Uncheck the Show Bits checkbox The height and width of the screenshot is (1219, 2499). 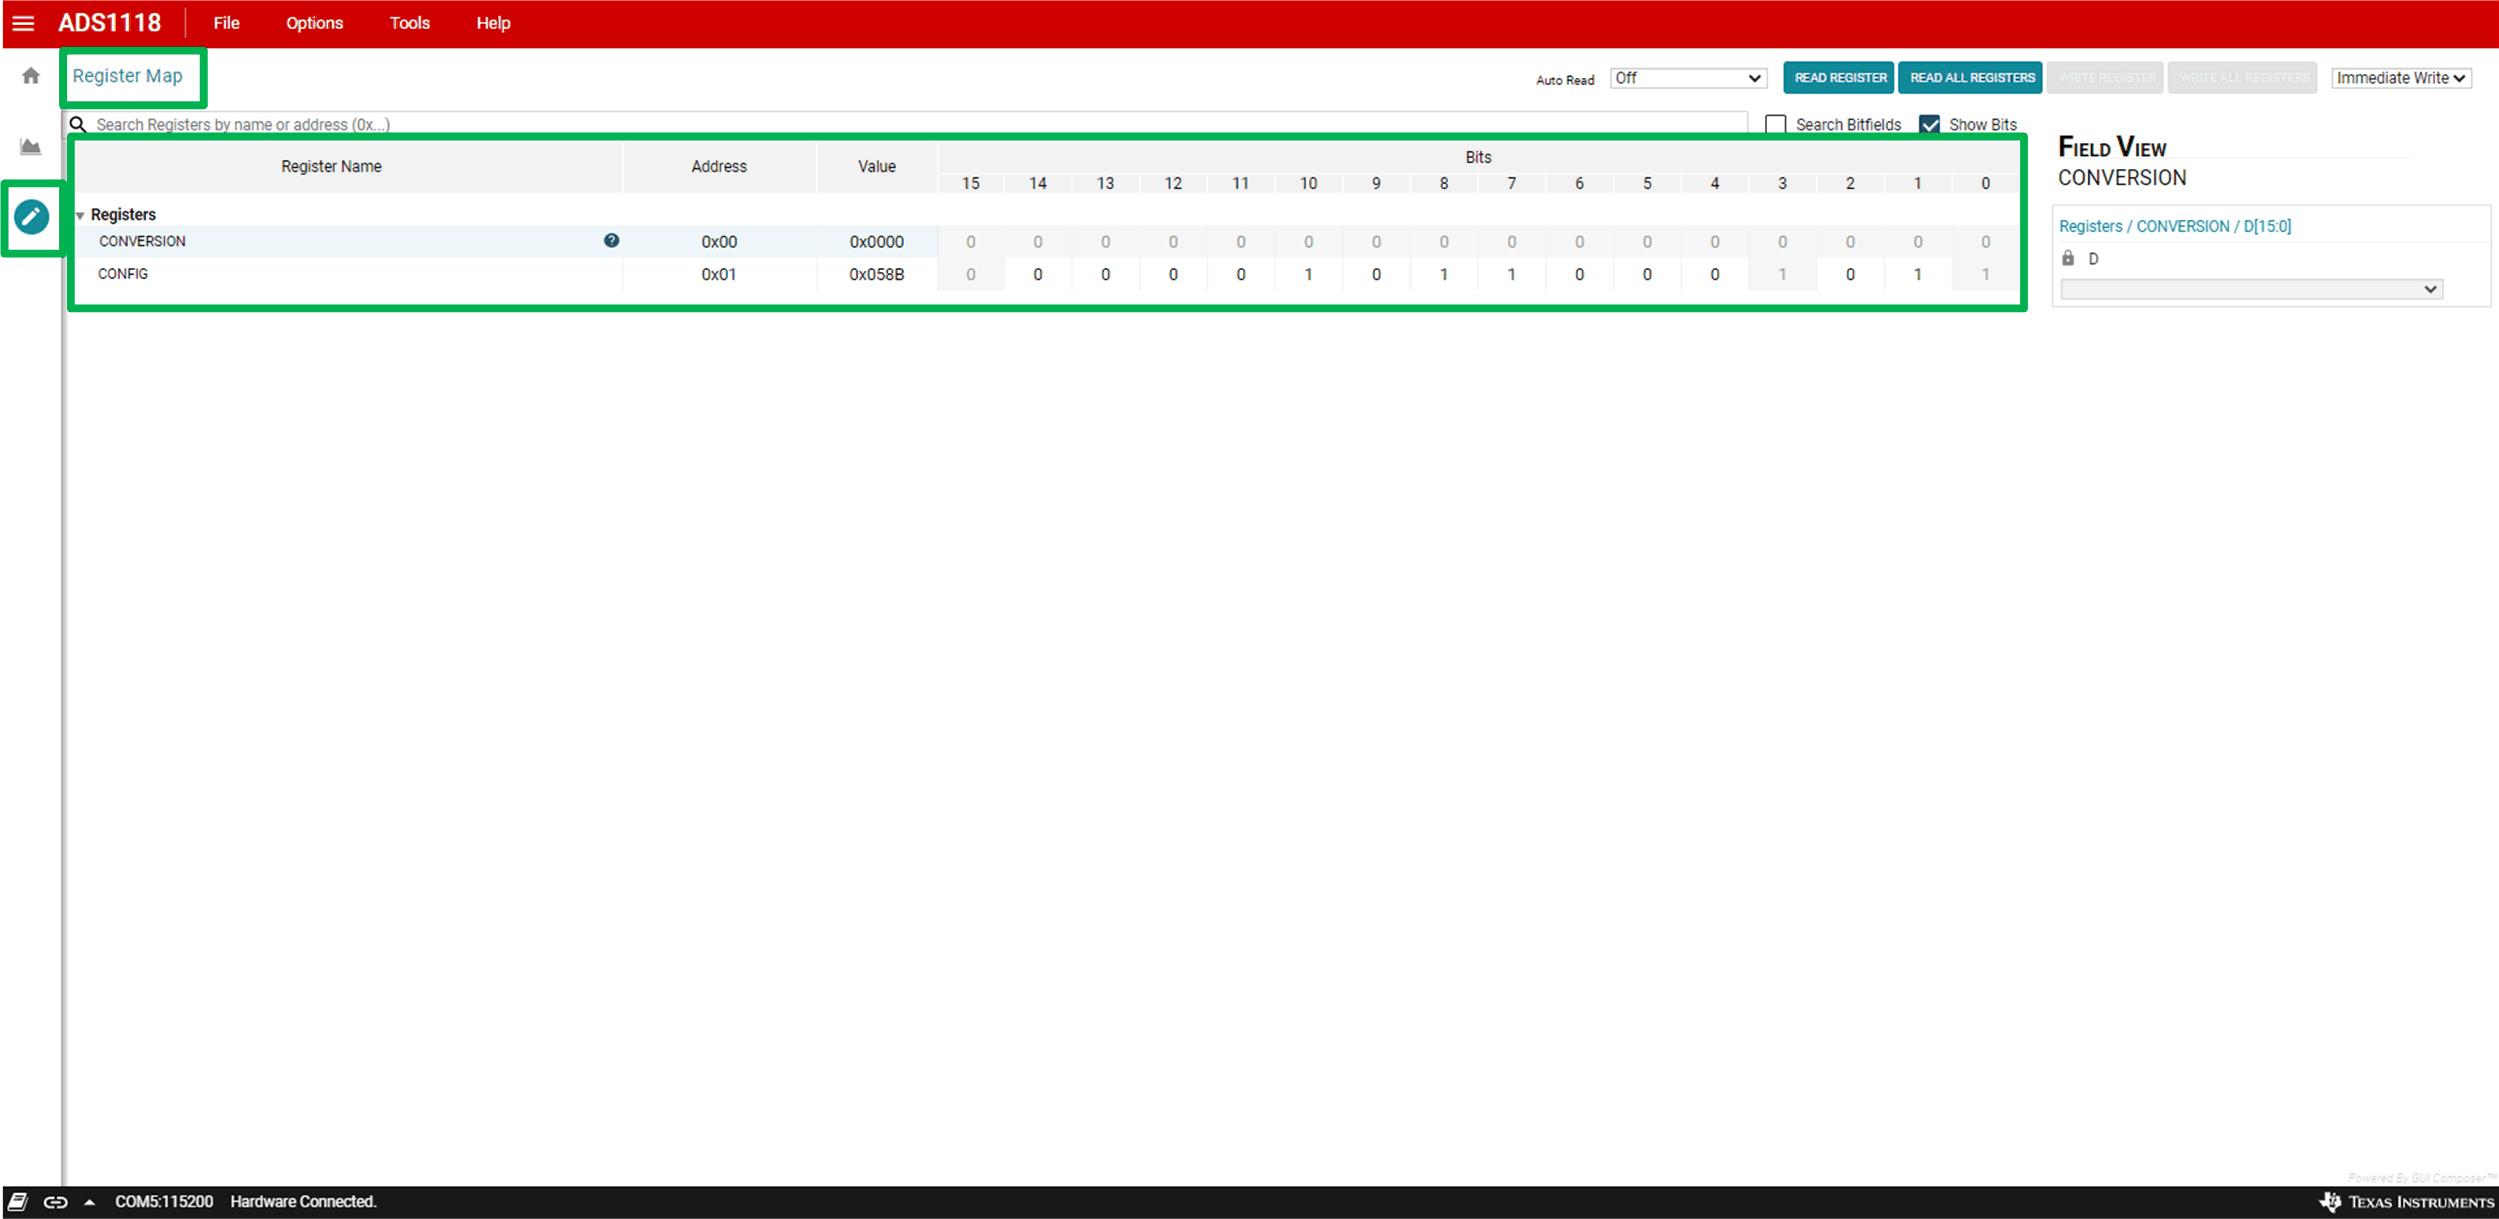1930,125
